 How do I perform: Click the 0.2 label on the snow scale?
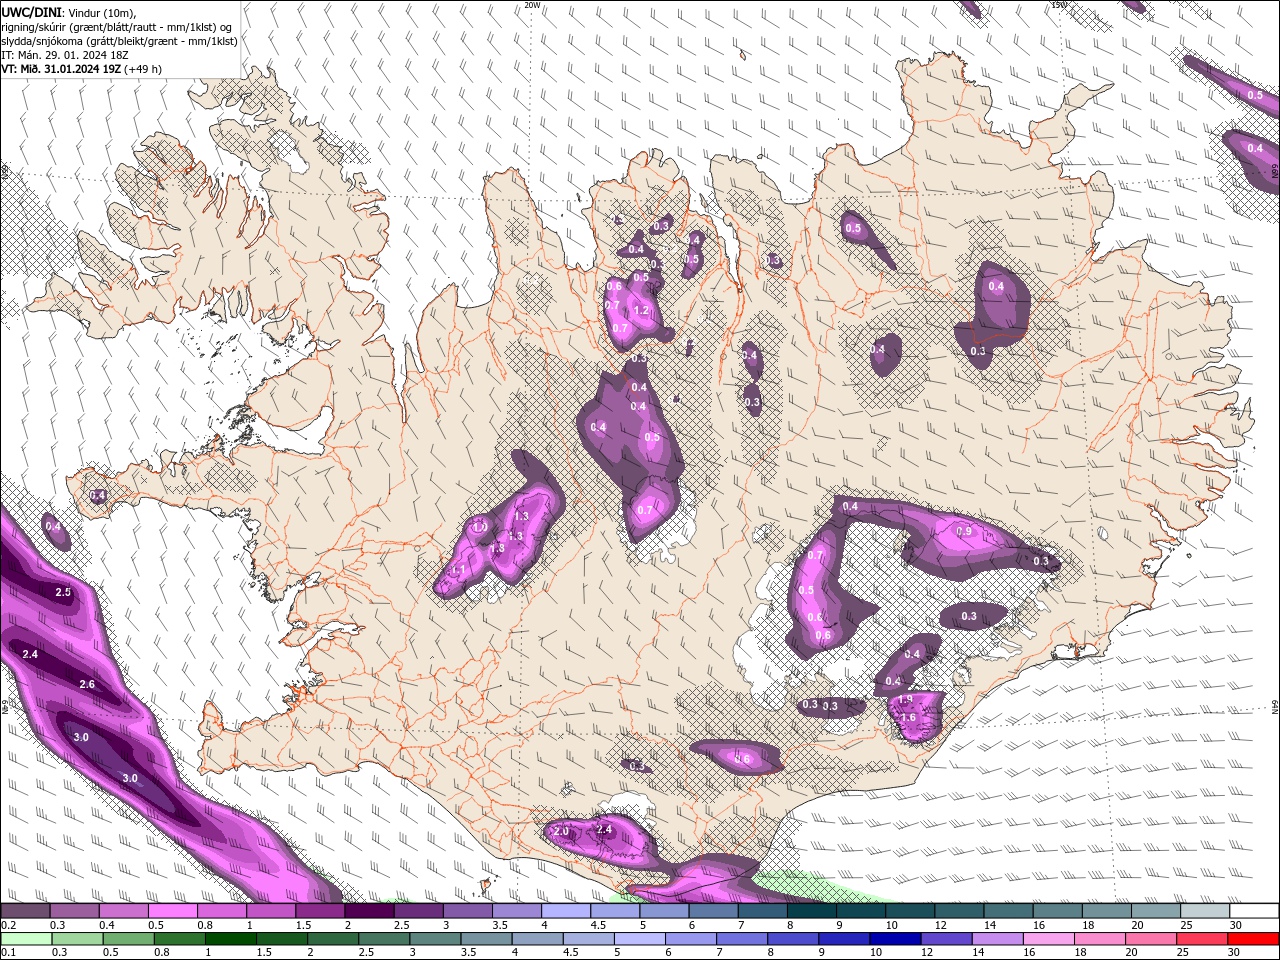(x=8, y=925)
